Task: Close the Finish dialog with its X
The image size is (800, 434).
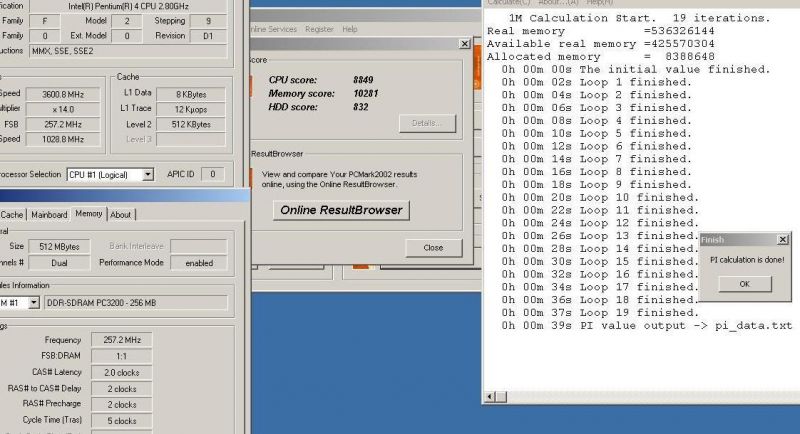Action: click(x=783, y=239)
